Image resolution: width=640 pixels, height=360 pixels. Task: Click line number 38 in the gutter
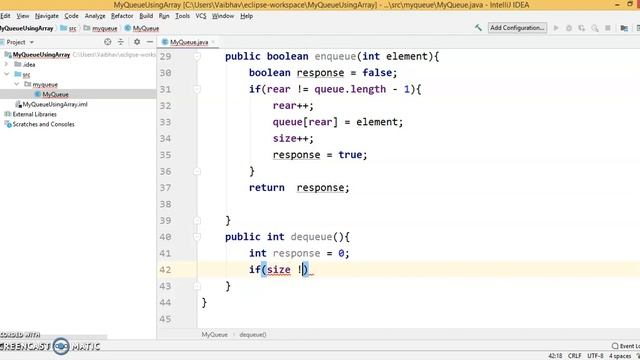165,204
